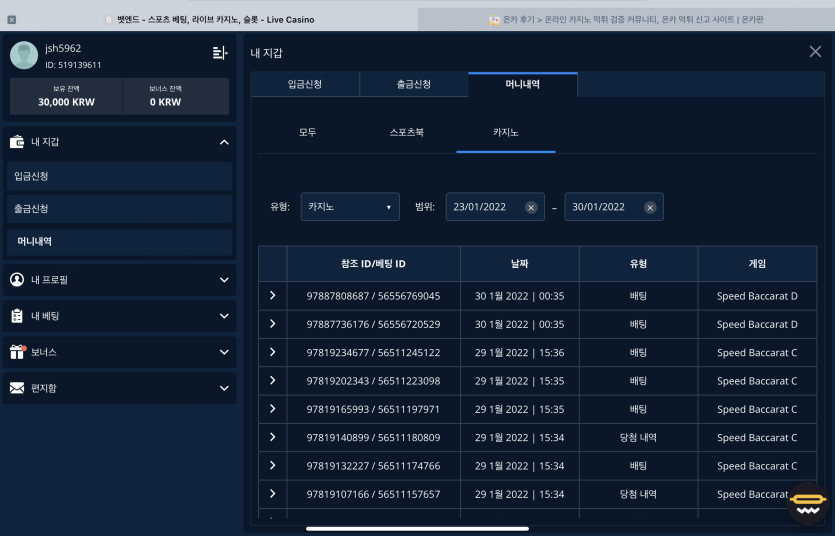Click the 게임 column header

tap(757, 263)
